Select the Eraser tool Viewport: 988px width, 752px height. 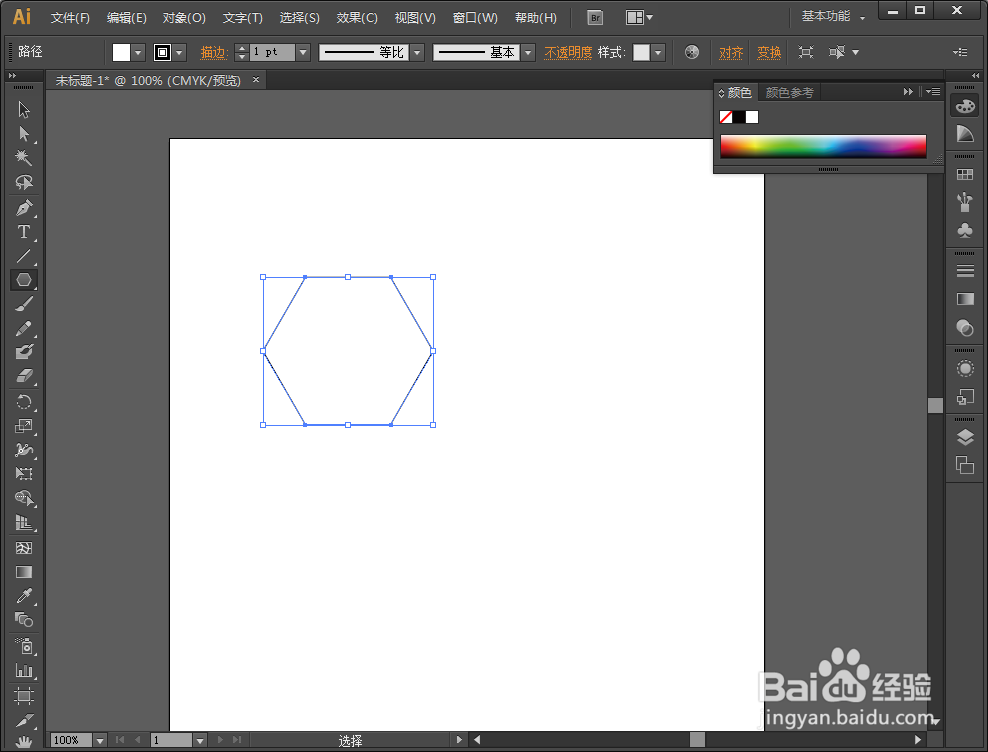(x=24, y=376)
